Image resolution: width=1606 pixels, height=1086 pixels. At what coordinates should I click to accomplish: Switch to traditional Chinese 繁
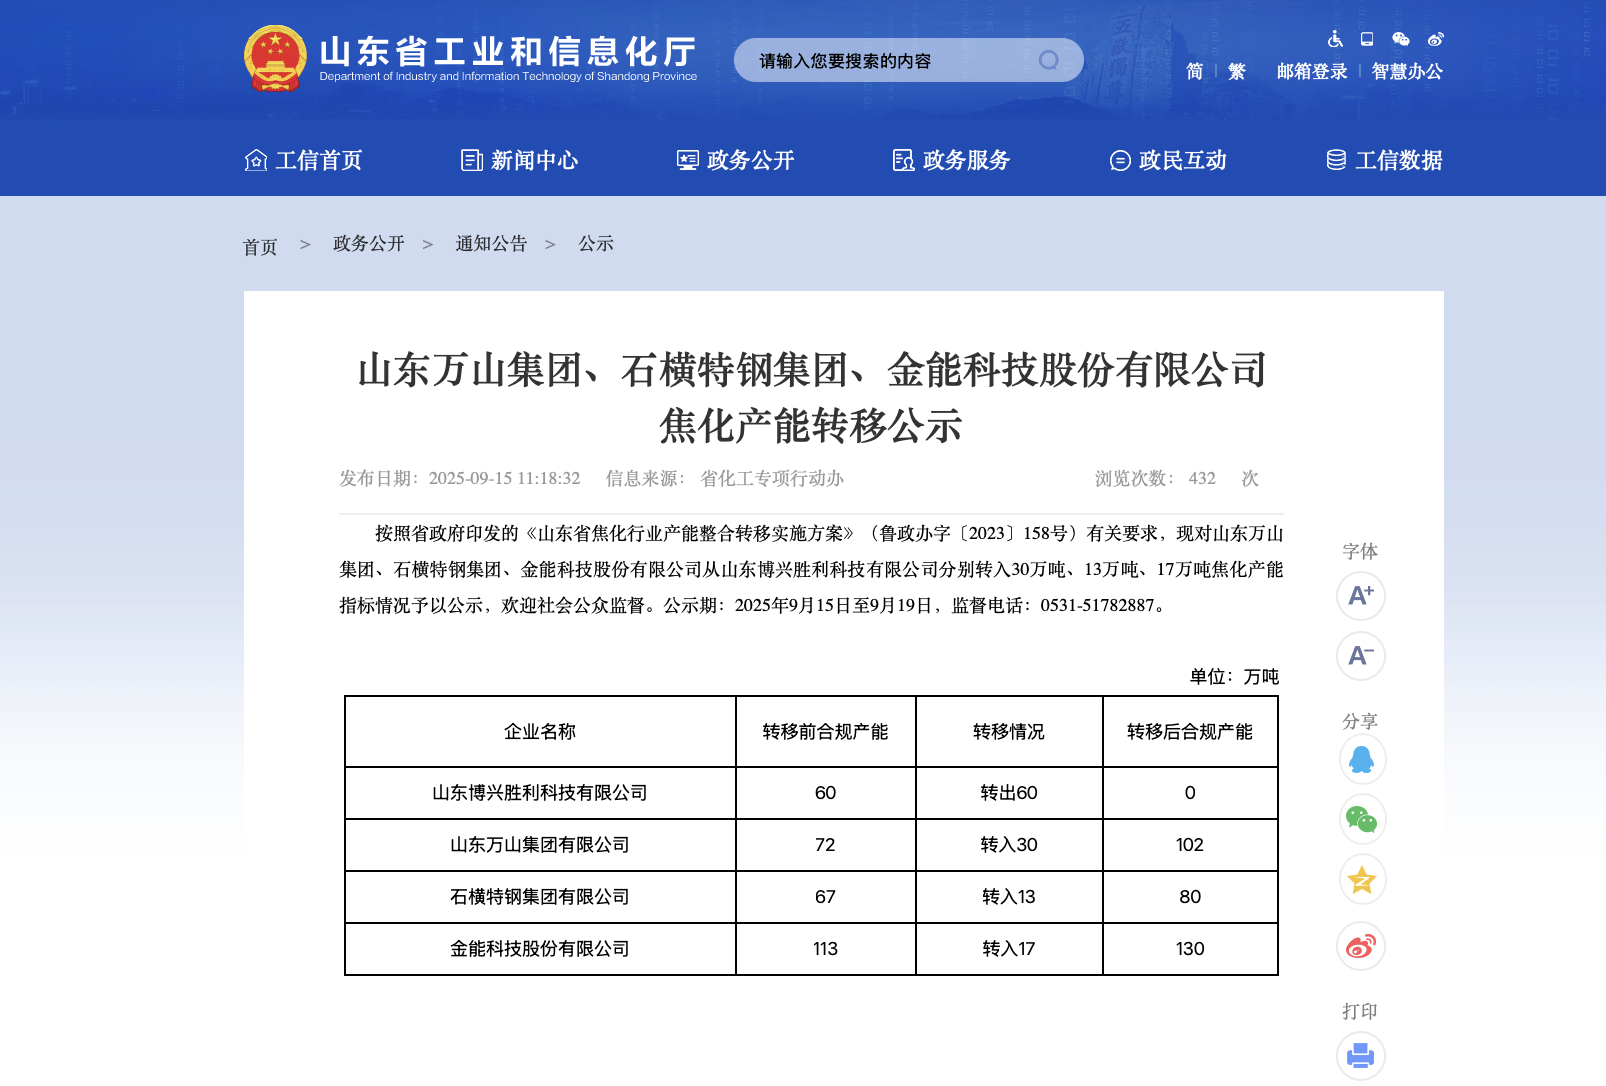pos(1237,71)
